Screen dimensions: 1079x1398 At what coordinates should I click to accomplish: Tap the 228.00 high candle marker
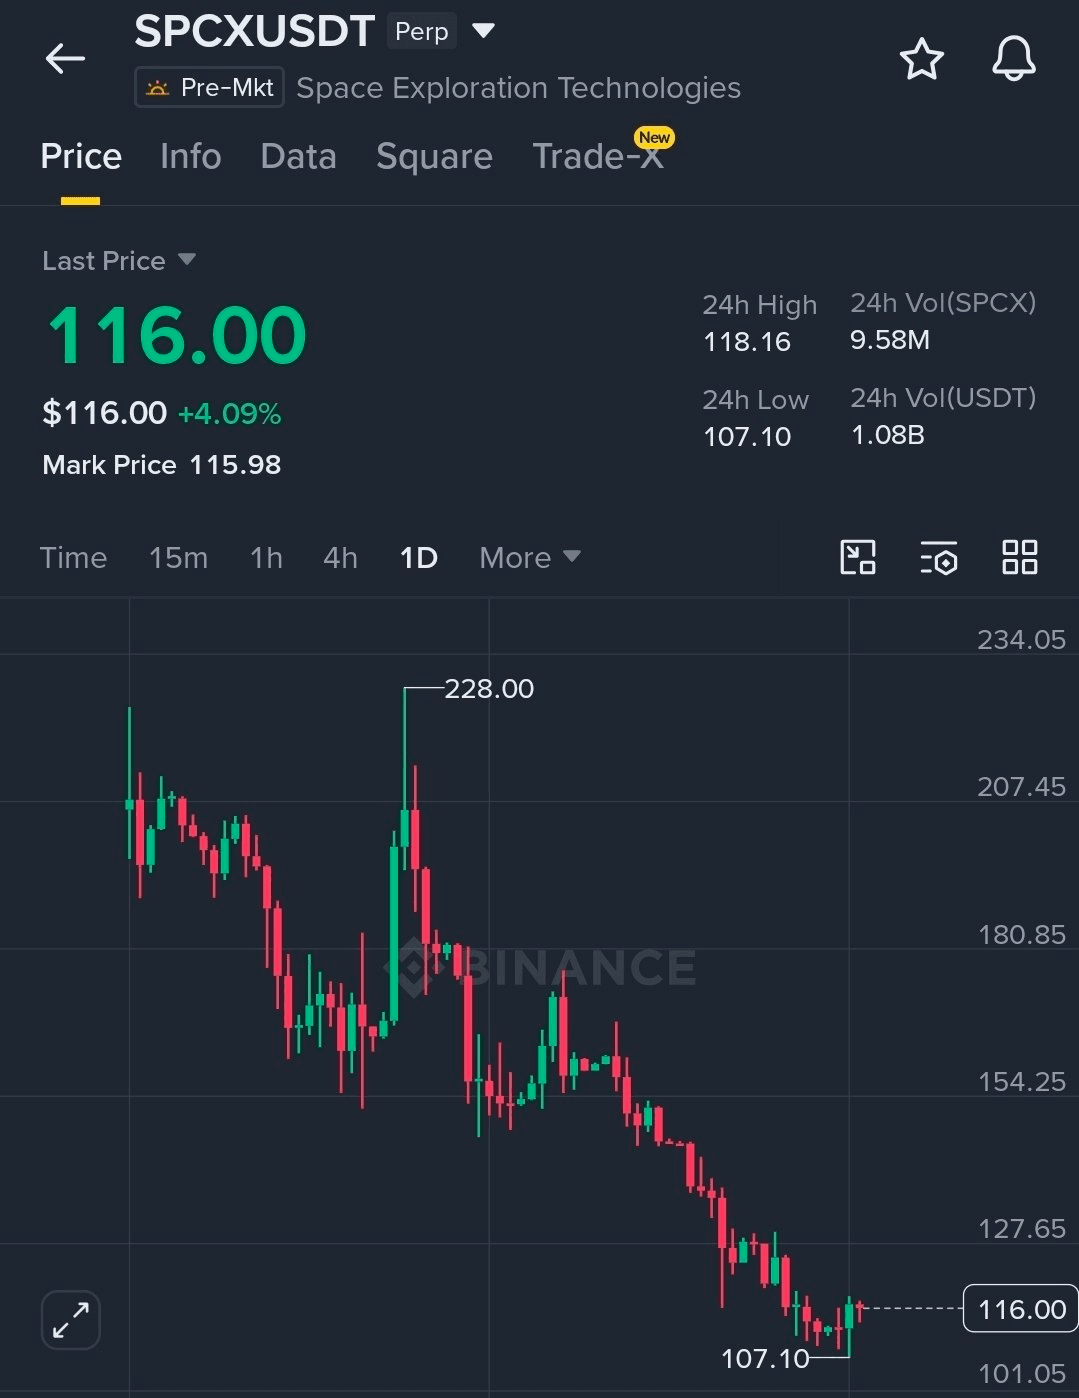point(489,689)
